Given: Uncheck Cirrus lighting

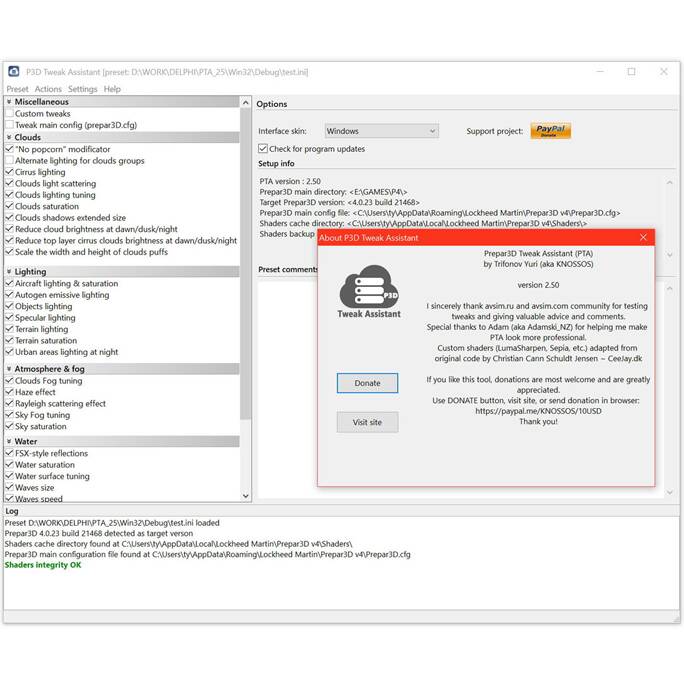Looking at the screenshot, I should tap(10, 172).
